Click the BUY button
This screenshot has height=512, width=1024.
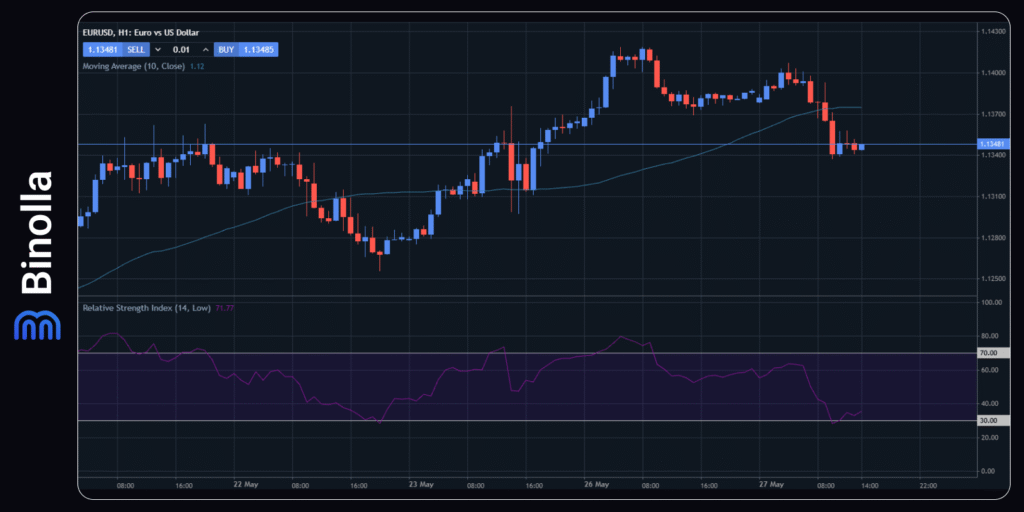226,49
